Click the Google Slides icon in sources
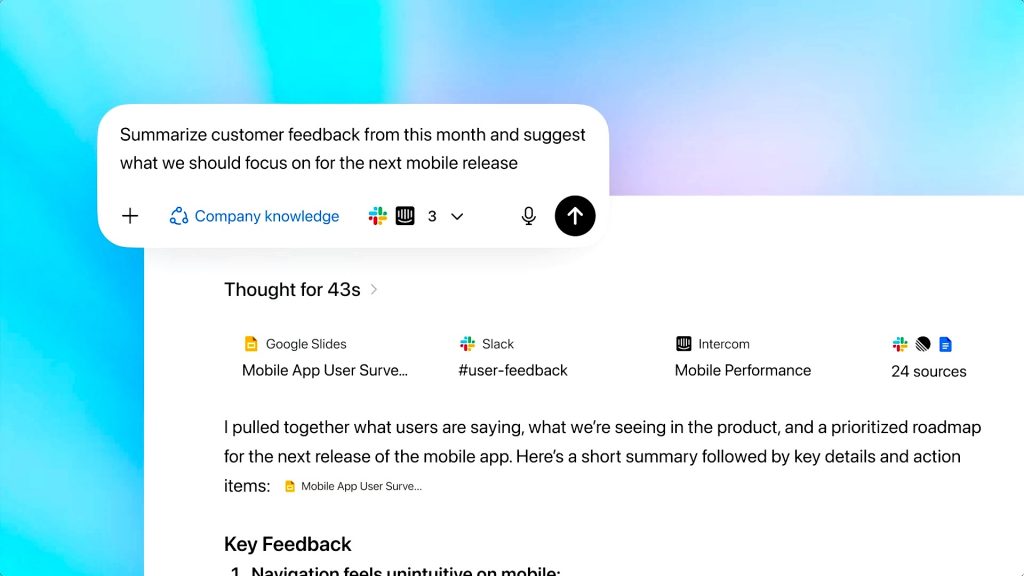This screenshot has height=576, width=1024. click(251, 344)
